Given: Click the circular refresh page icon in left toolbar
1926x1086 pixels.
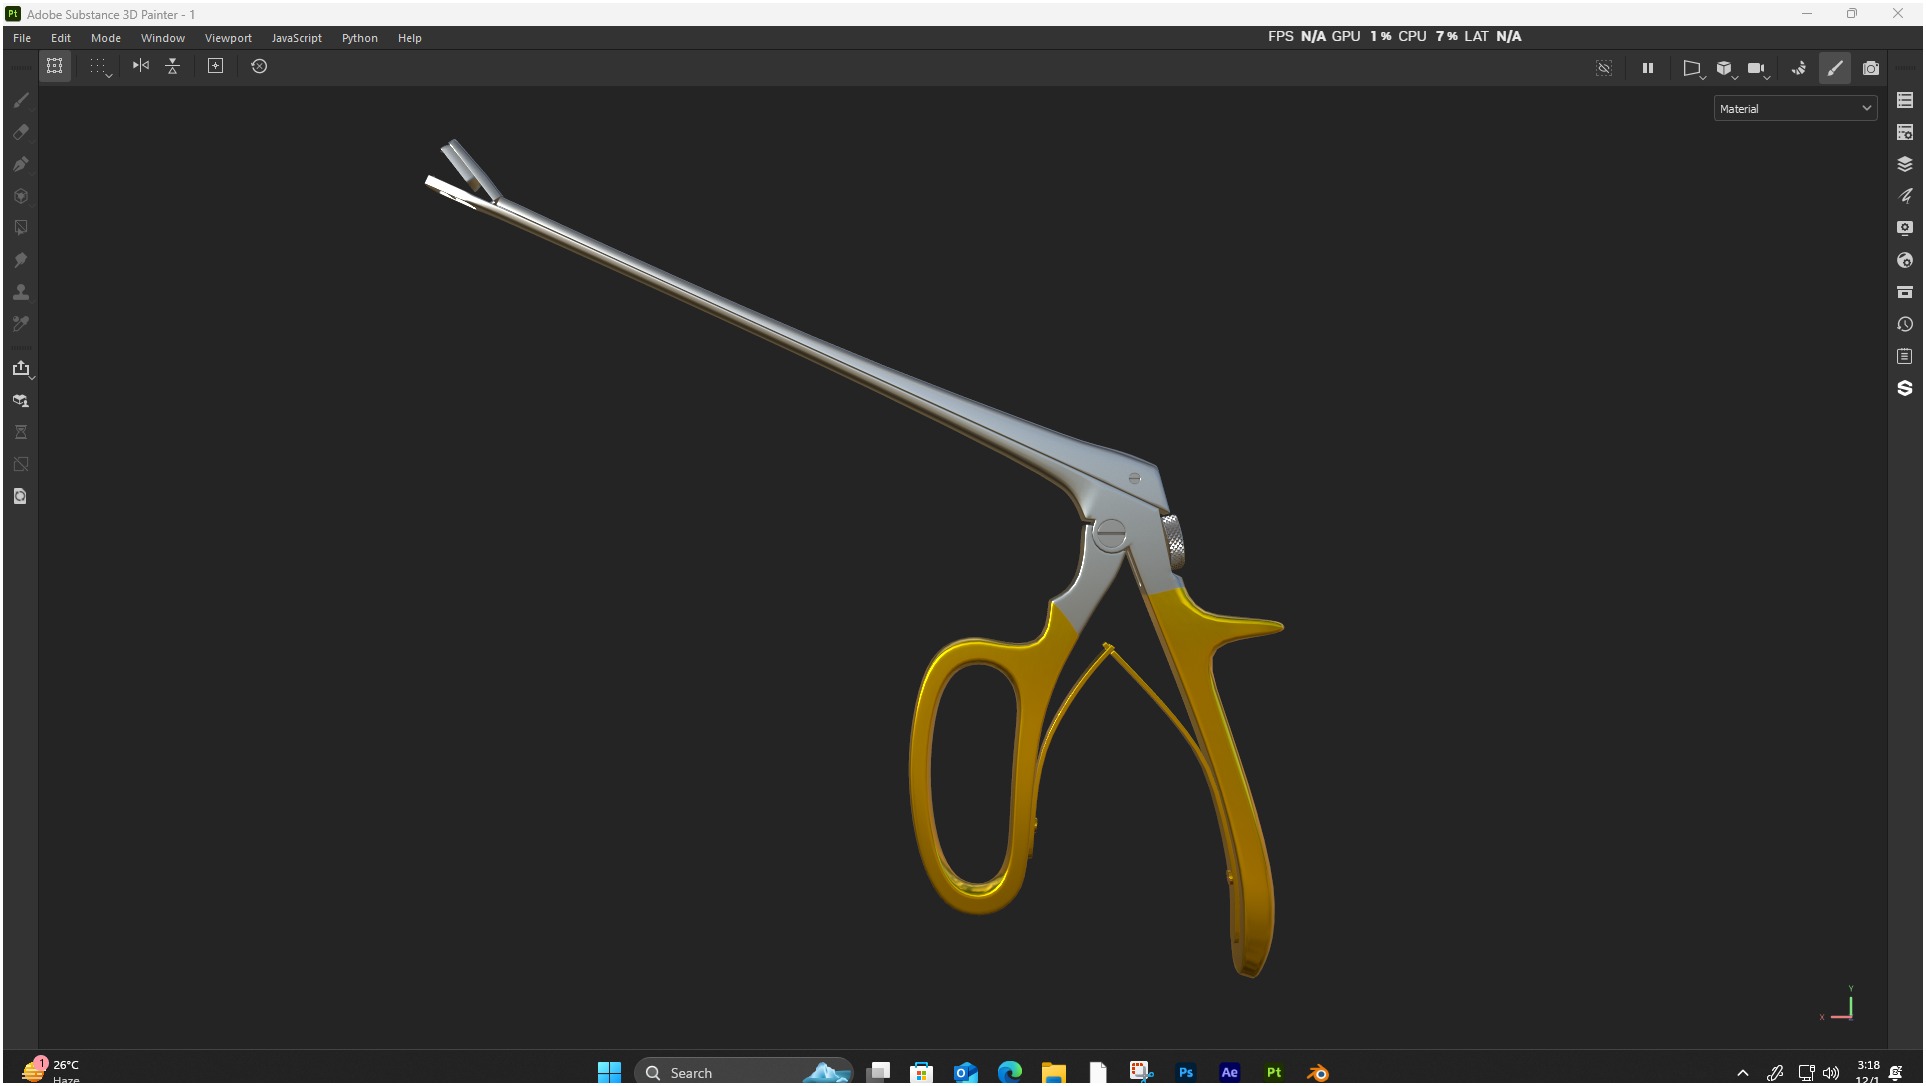Looking at the screenshot, I should point(21,496).
